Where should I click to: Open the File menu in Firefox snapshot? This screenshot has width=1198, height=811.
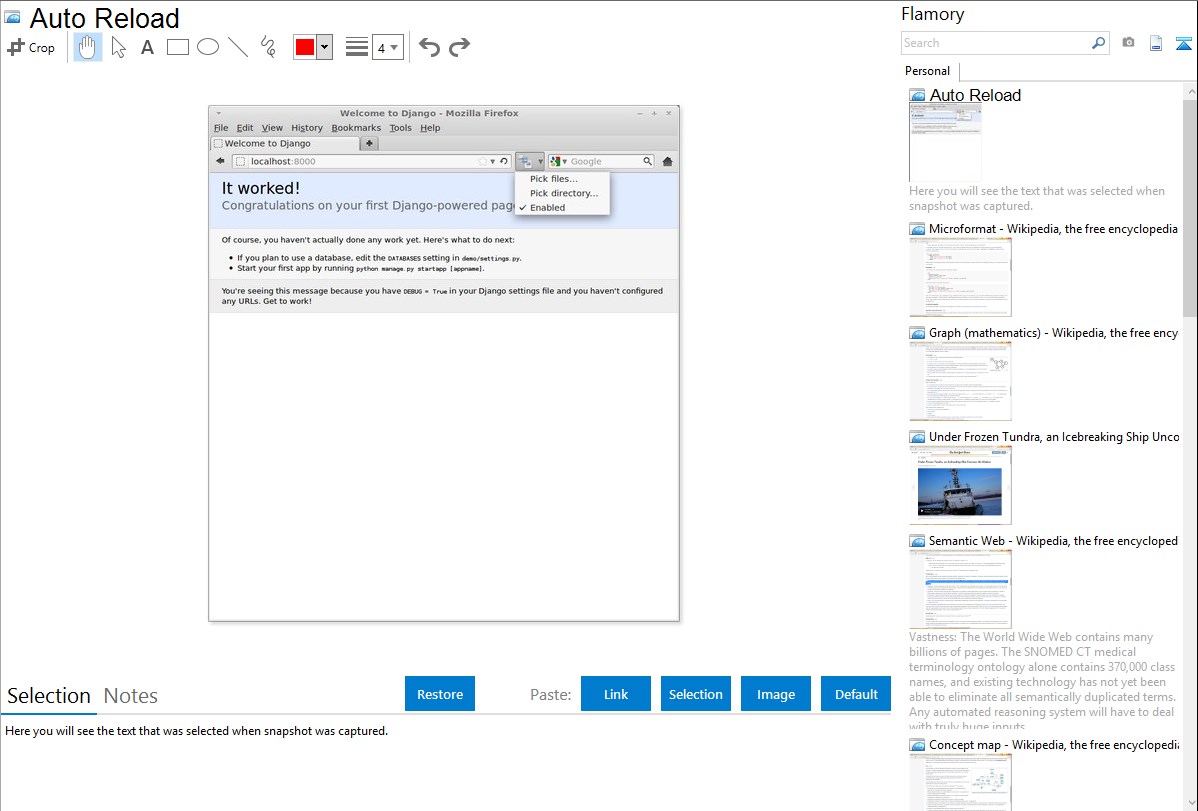(221, 128)
